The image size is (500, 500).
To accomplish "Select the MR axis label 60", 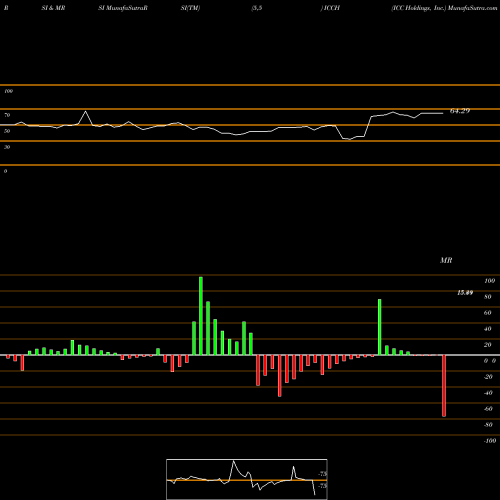I will coord(488,313).
